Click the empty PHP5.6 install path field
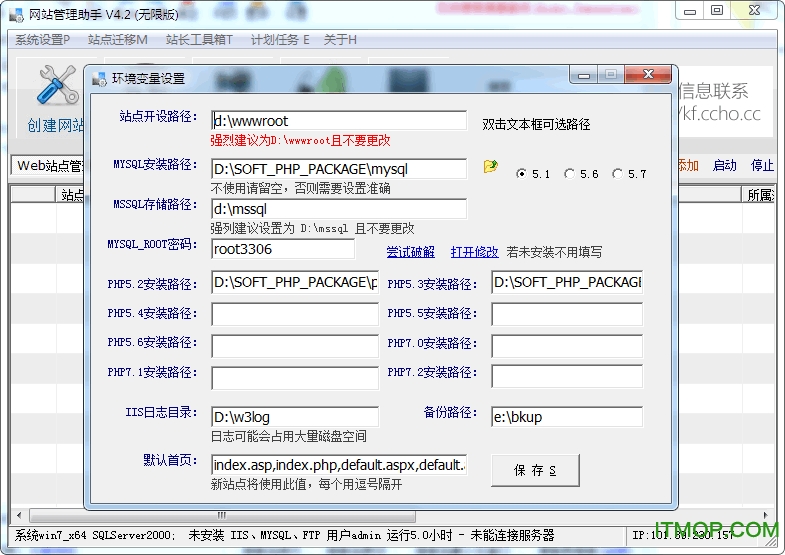Viewport: 785px width, 555px height. pyautogui.click(x=295, y=346)
